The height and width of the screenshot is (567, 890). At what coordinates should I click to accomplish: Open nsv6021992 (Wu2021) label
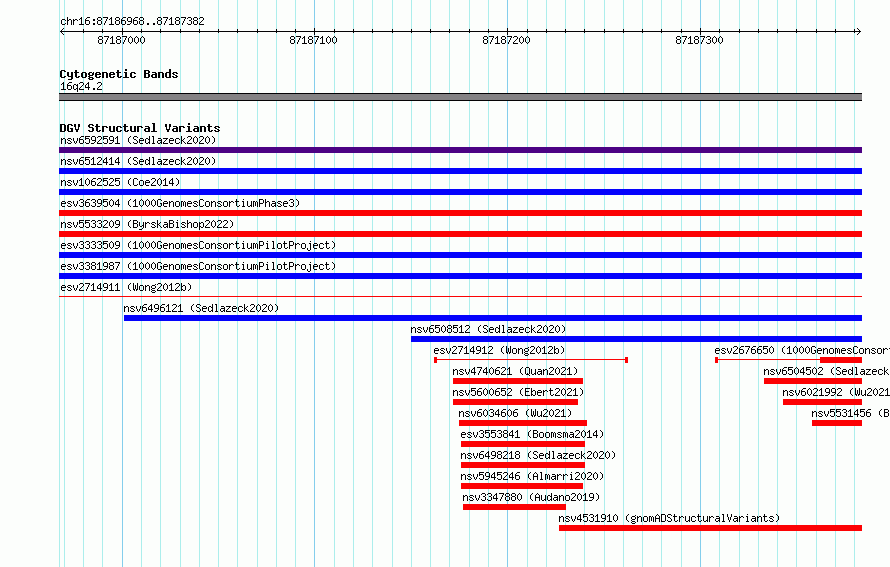pos(836,392)
